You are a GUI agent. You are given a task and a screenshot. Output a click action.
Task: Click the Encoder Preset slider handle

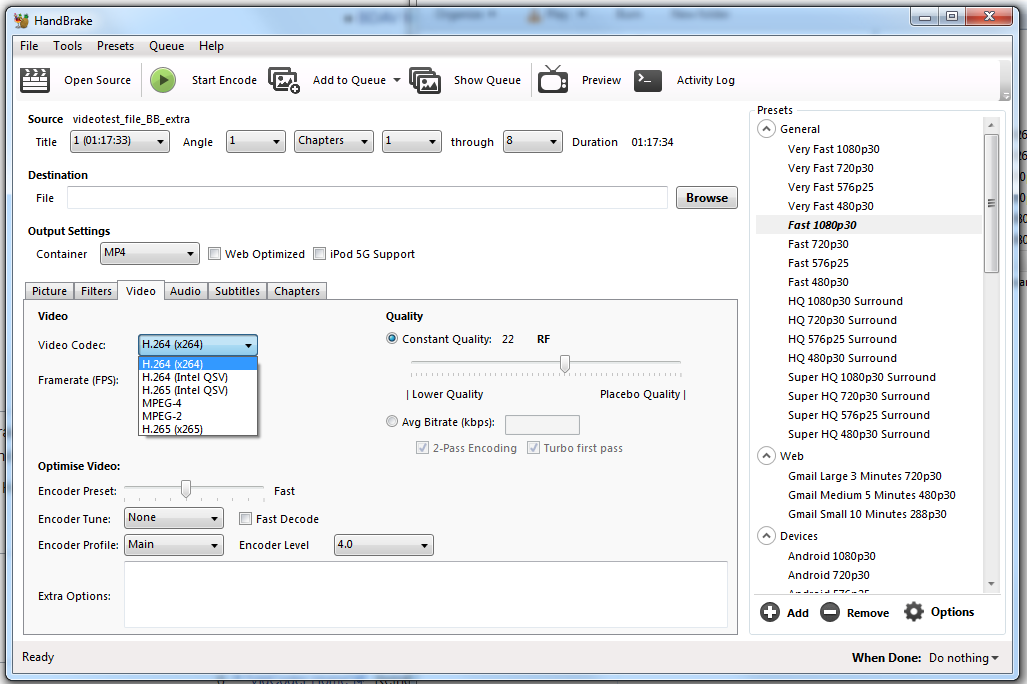186,489
